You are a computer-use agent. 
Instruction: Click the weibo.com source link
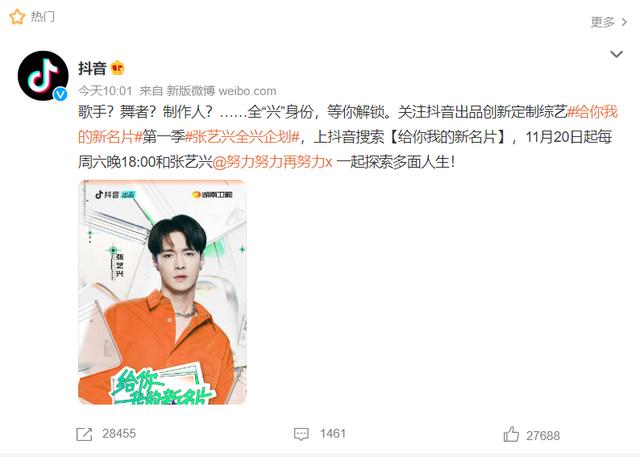[x=247, y=91]
